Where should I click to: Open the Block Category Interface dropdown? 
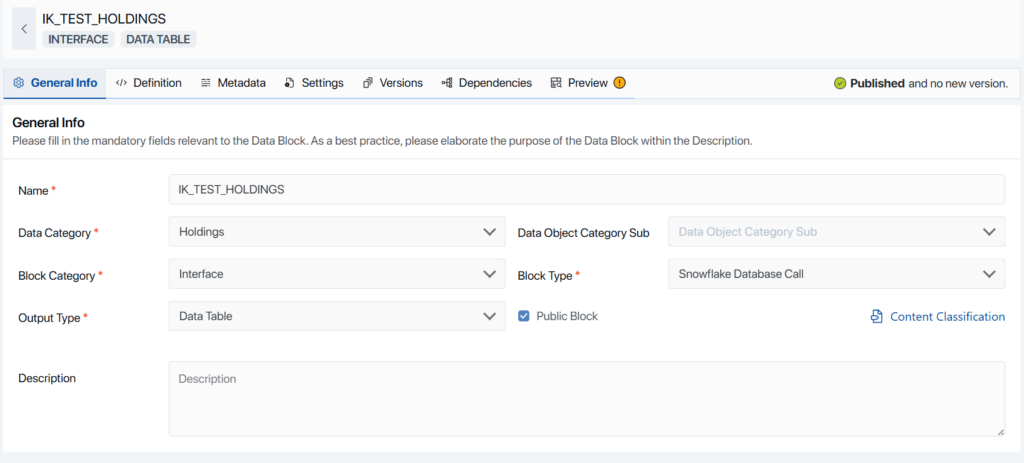click(488, 274)
